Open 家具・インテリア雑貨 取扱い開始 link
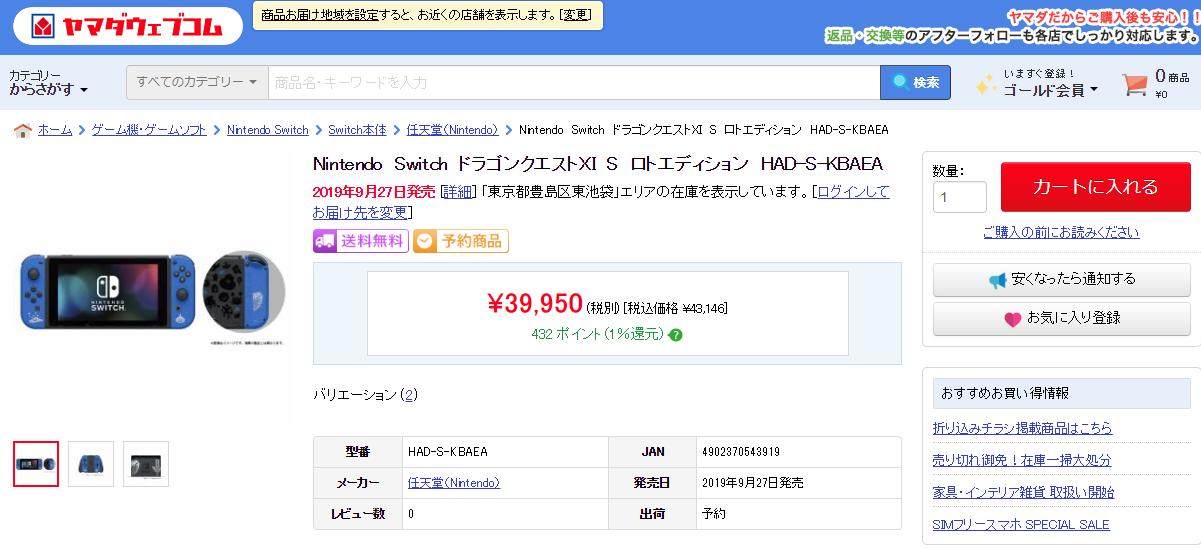This screenshot has height=549, width=1201. point(1023,492)
